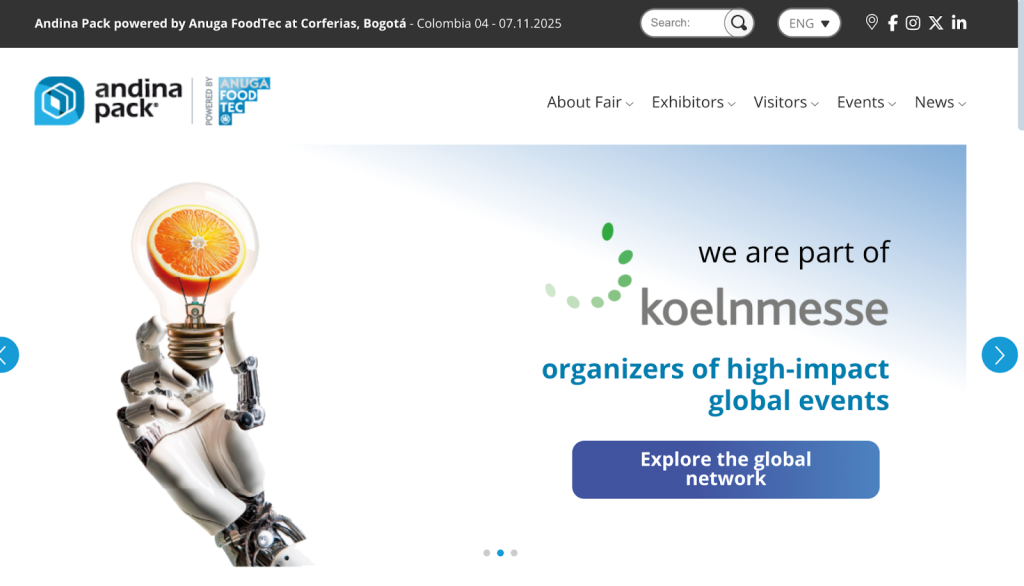Go to next slide arrow

[x=999, y=355]
